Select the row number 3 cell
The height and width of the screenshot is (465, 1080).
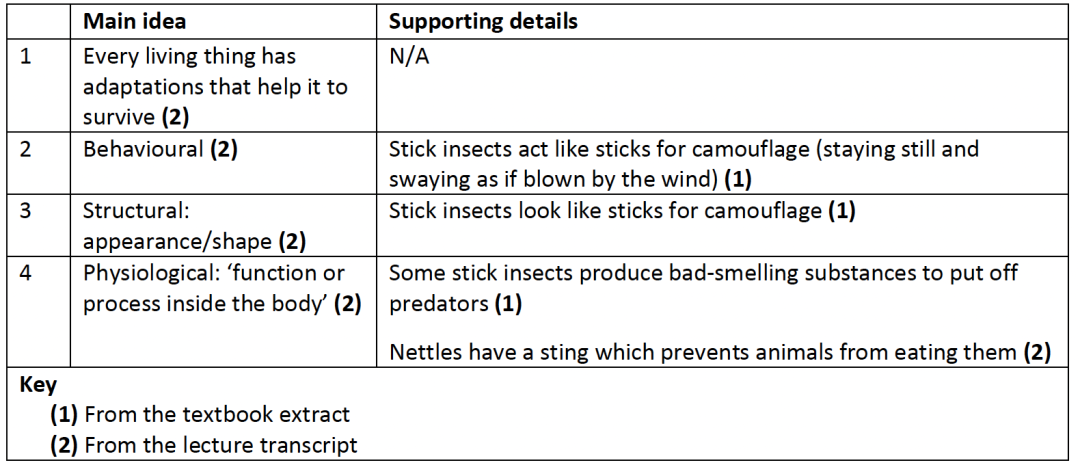[26, 211]
